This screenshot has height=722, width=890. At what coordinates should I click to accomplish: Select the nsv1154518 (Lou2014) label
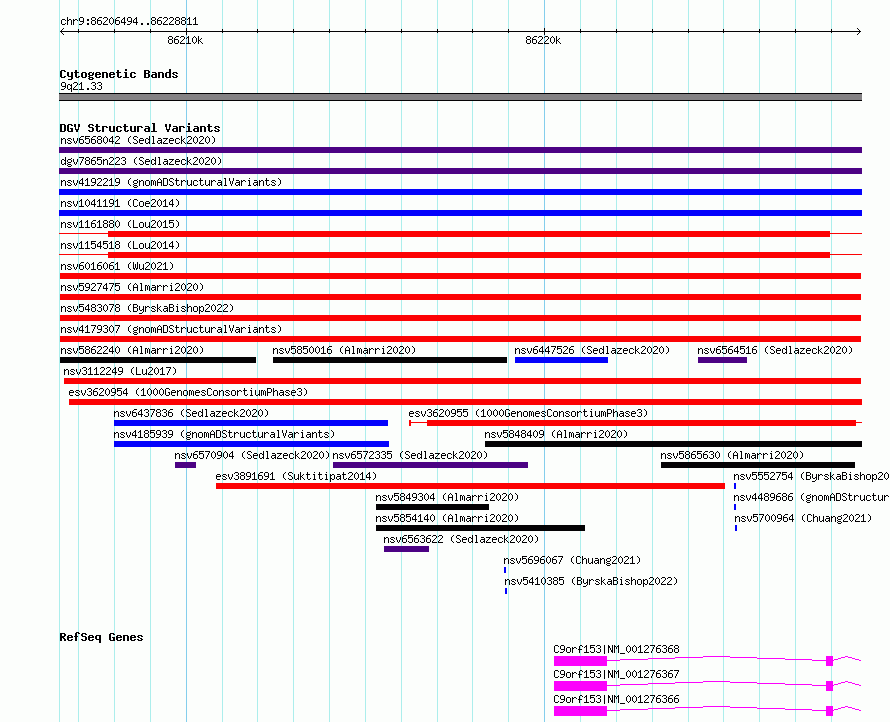tap(120, 245)
